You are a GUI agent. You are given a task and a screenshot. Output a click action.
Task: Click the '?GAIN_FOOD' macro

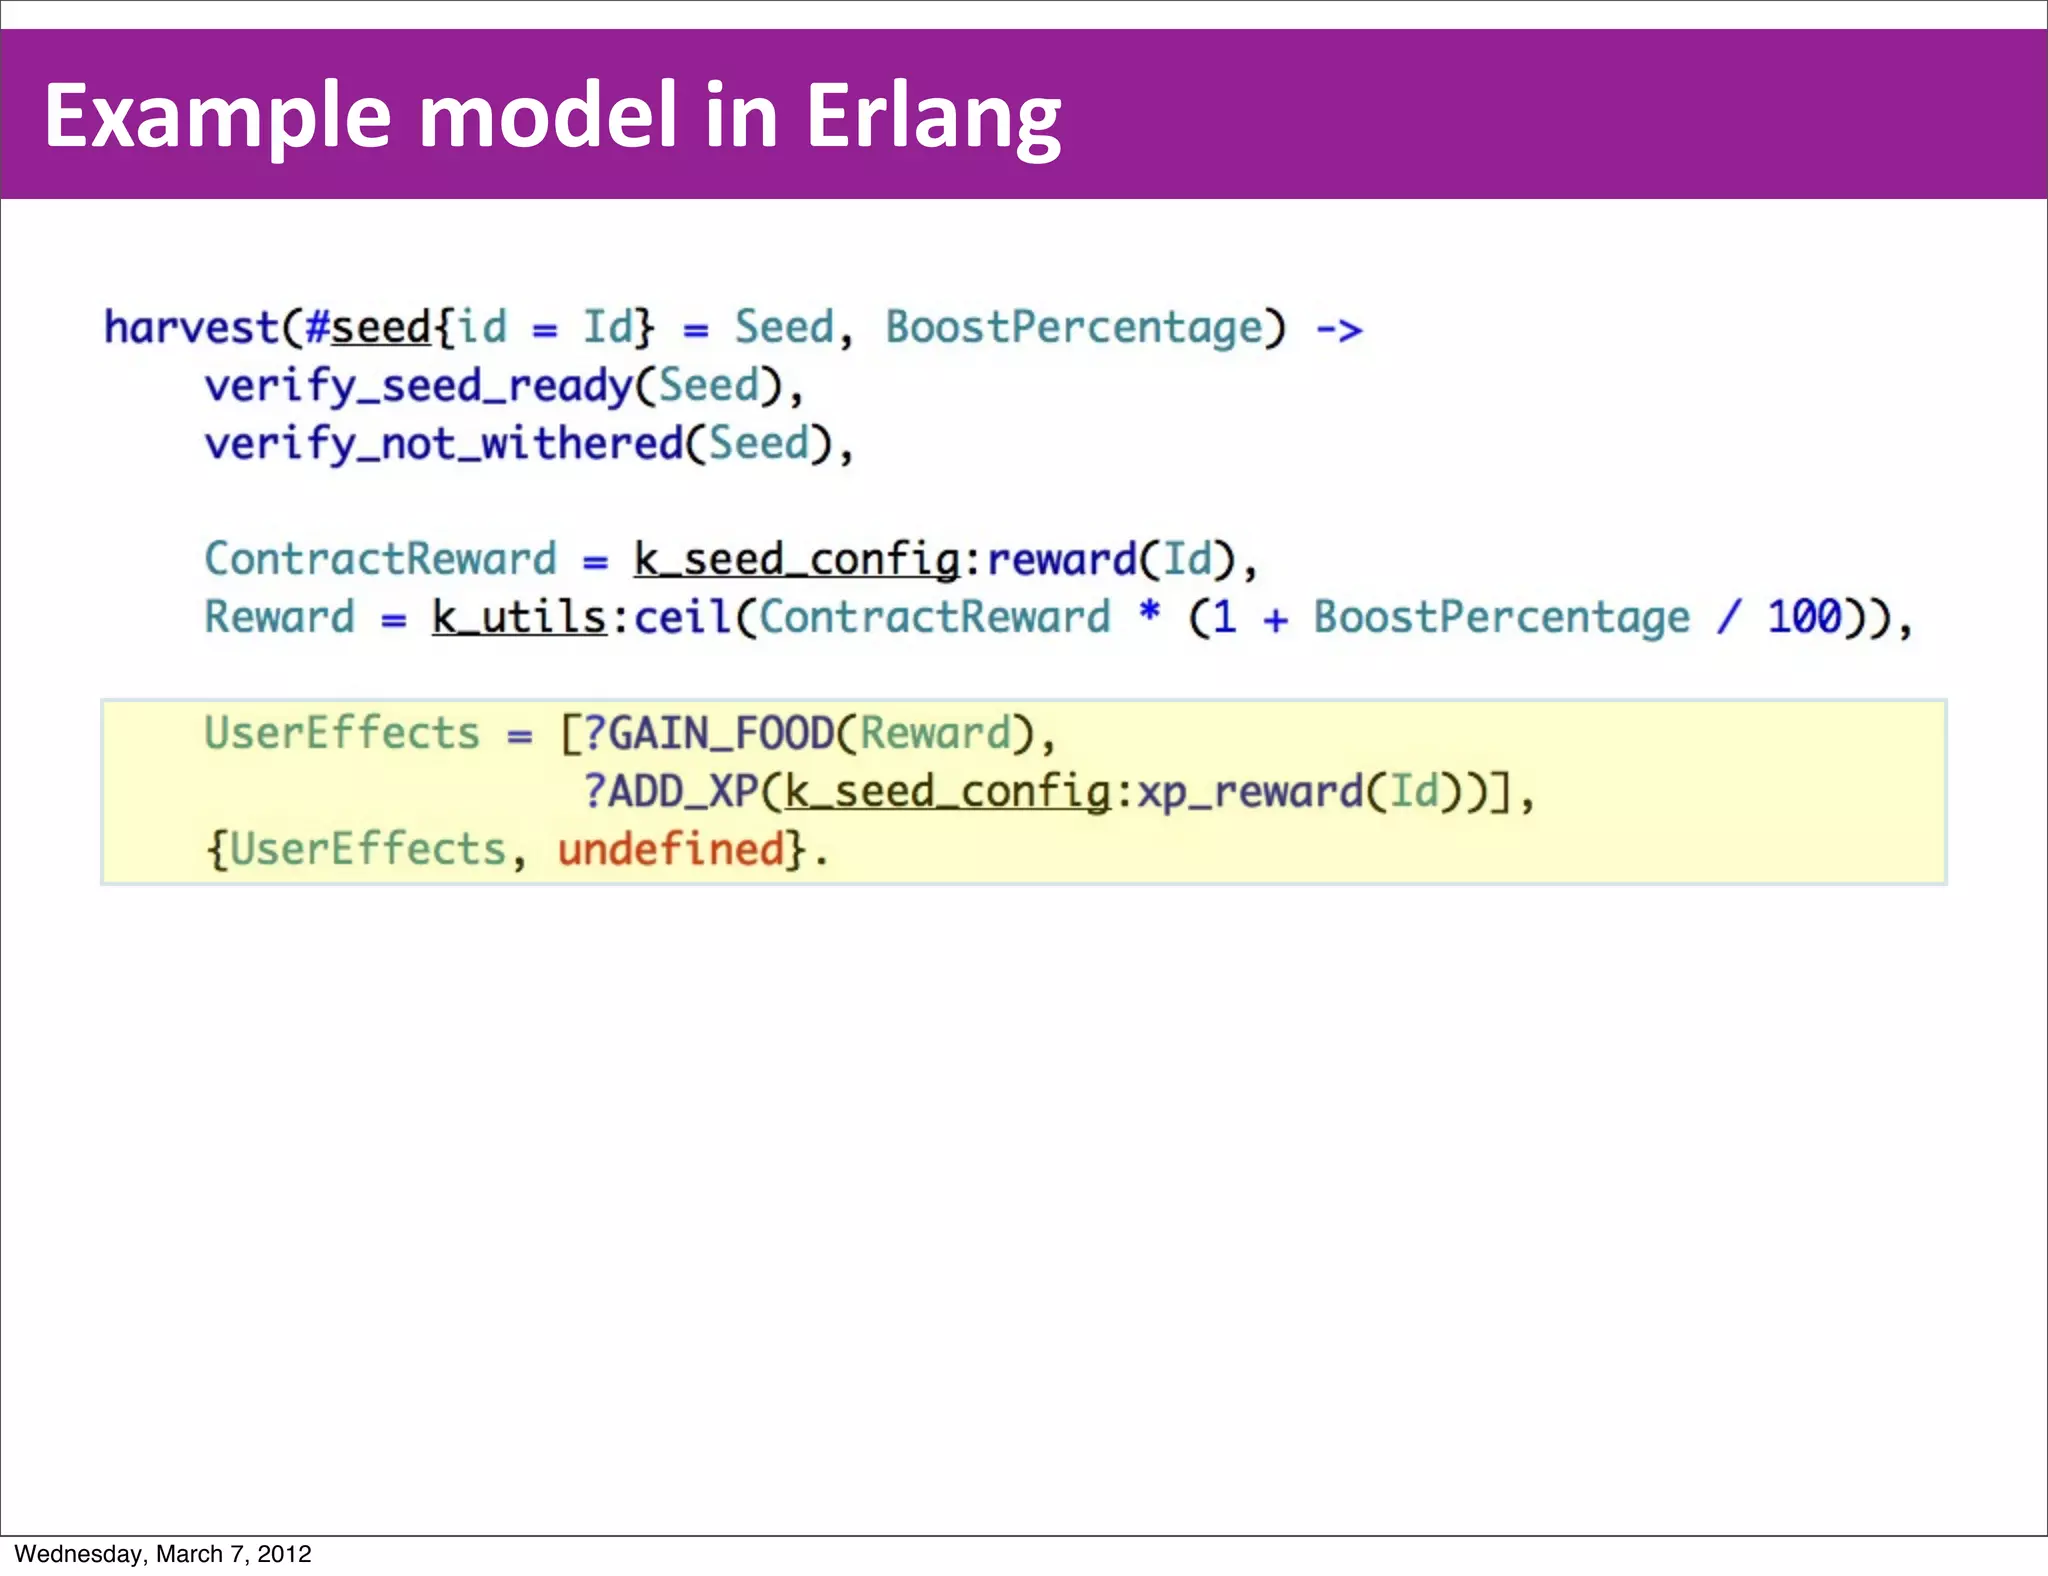[708, 734]
